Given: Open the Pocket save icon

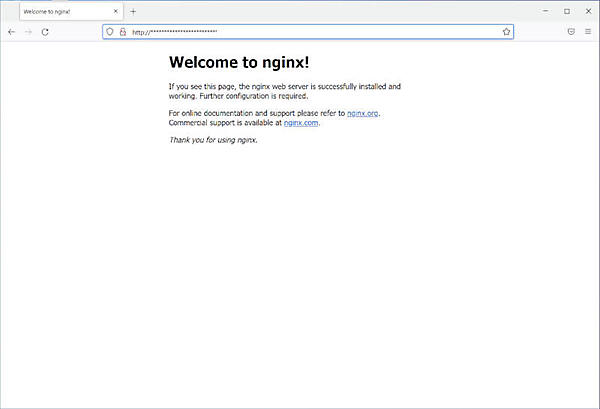Looking at the screenshot, I should pos(571,32).
